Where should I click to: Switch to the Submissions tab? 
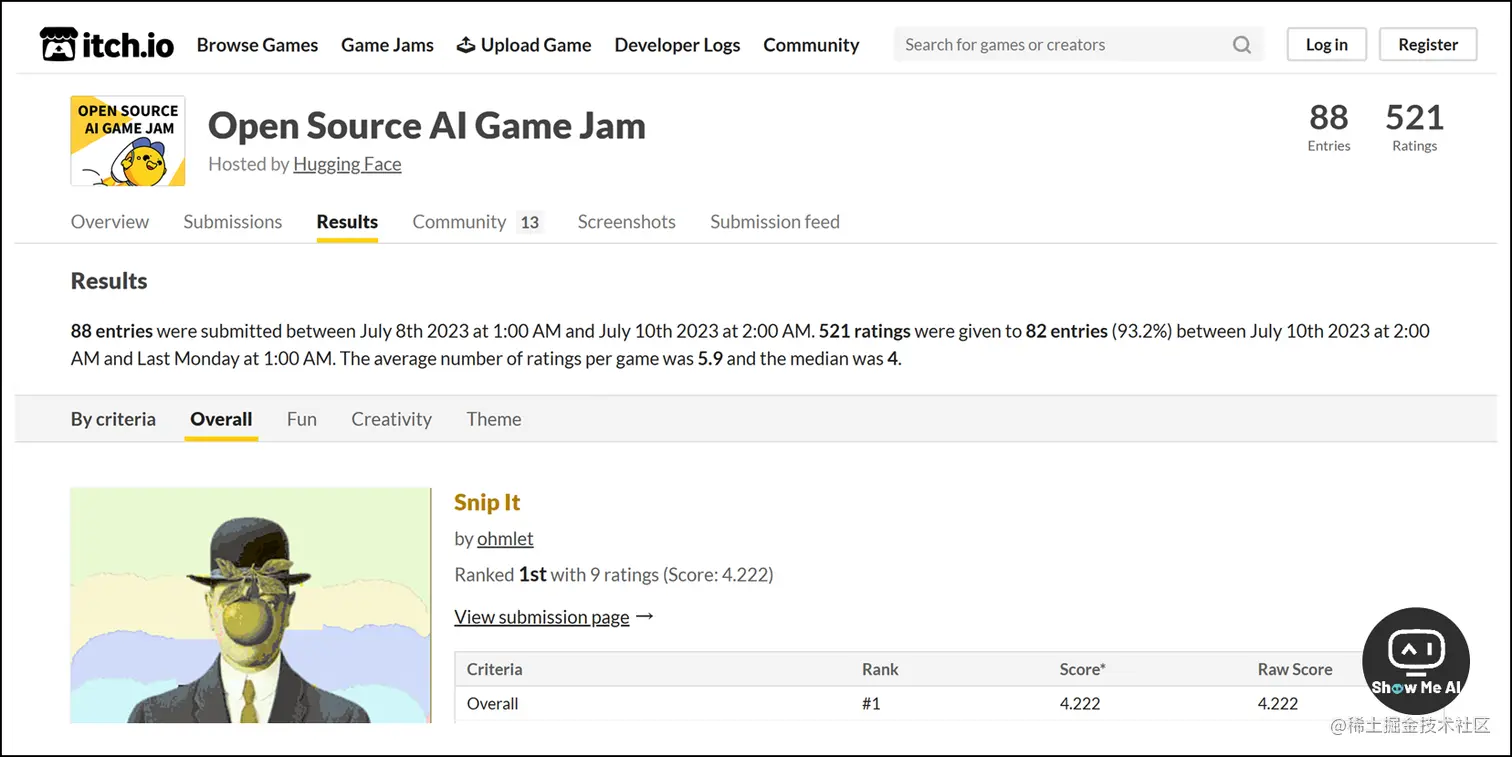pyautogui.click(x=233, y=222)
